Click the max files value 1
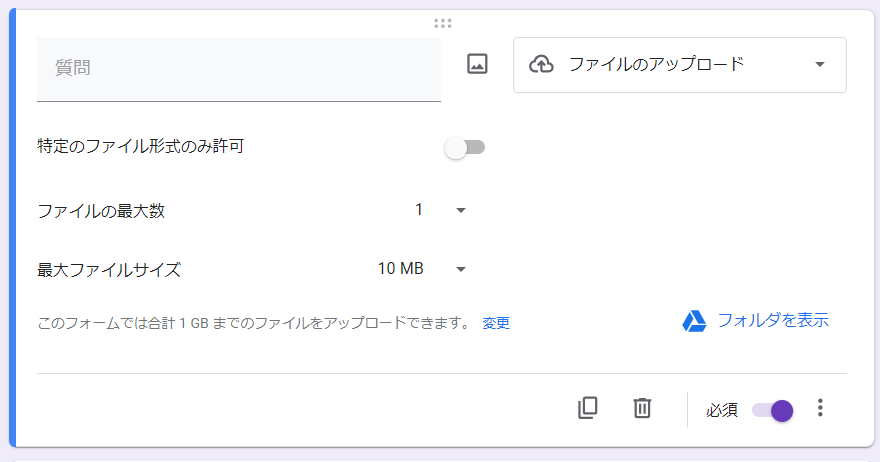880x462 pixels. tap(419, 210)
